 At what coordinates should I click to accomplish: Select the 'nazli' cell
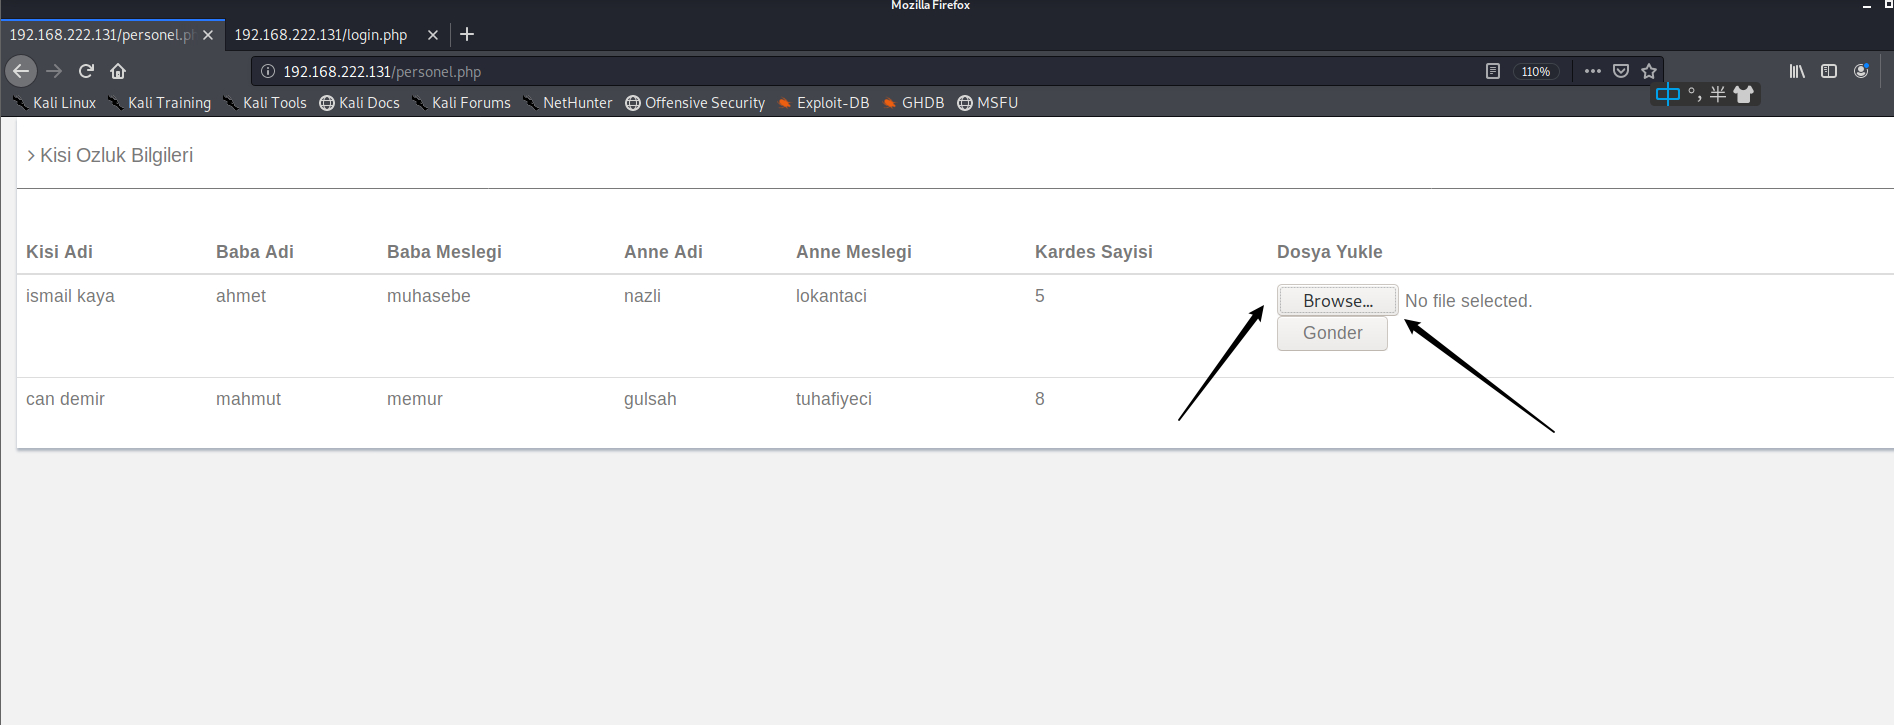[642, 296]
